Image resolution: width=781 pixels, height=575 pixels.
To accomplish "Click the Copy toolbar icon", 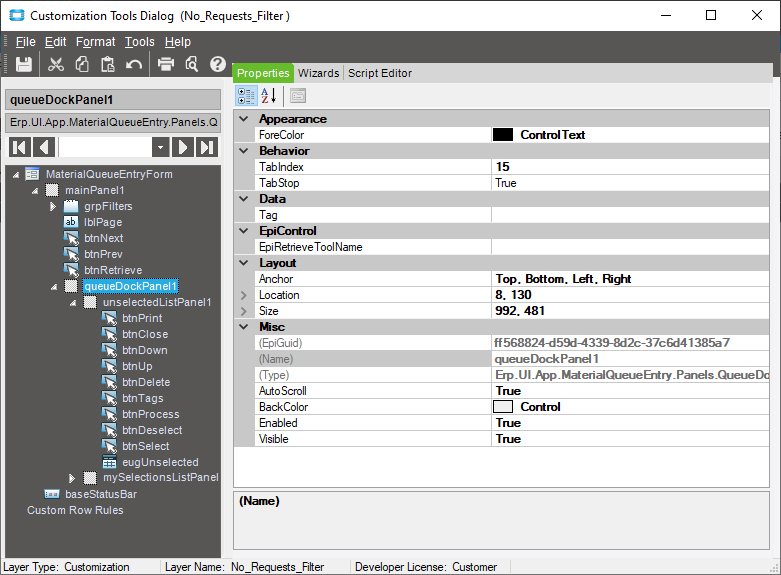I will tap(82, 64).
